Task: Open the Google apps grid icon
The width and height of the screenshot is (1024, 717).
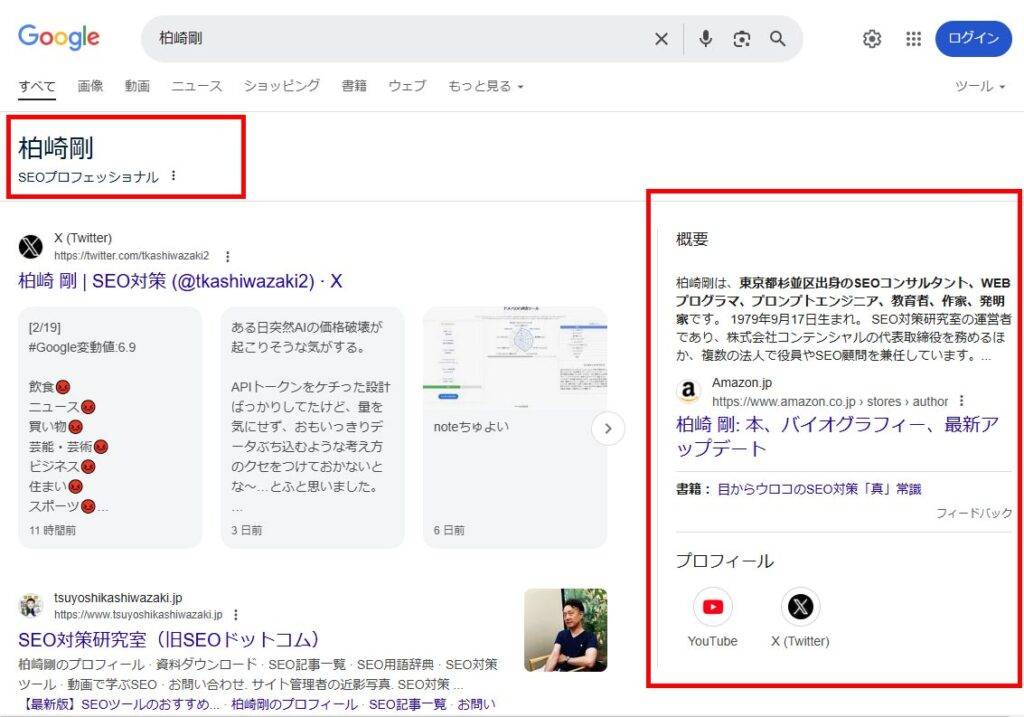Action: pyautogui.click(x=913, y=38)
